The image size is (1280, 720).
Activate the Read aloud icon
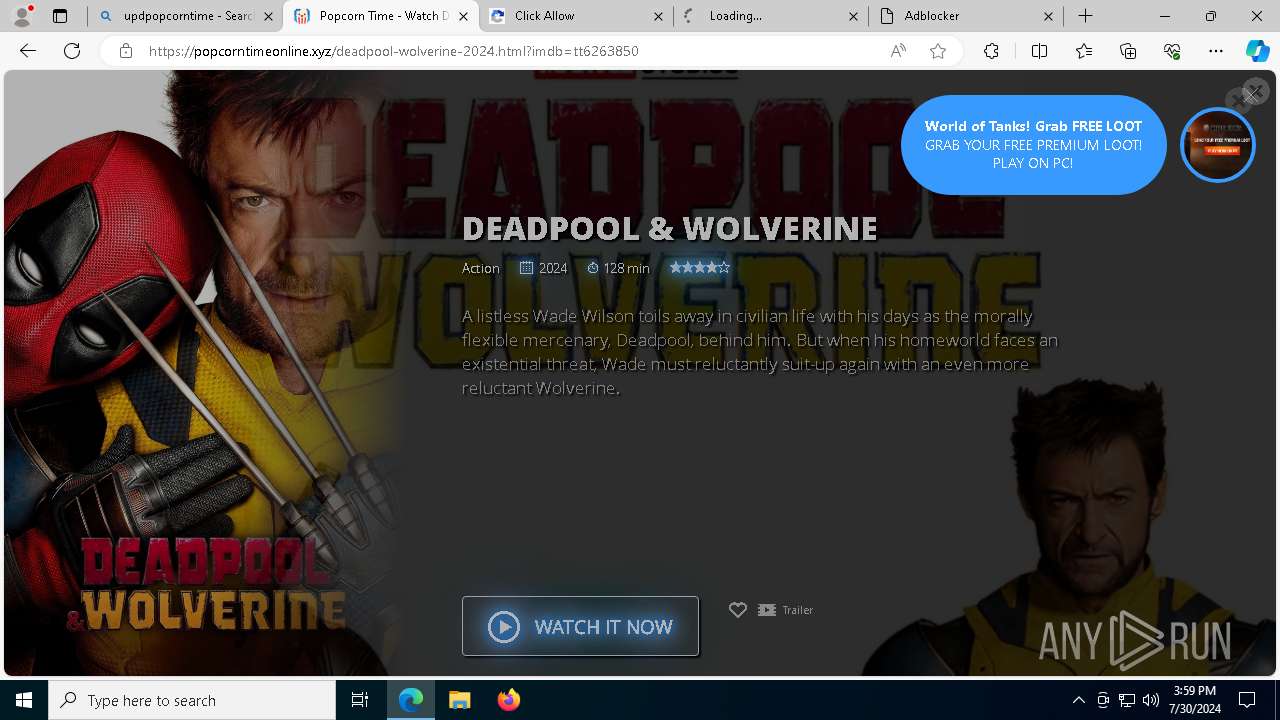coord(898,51)
